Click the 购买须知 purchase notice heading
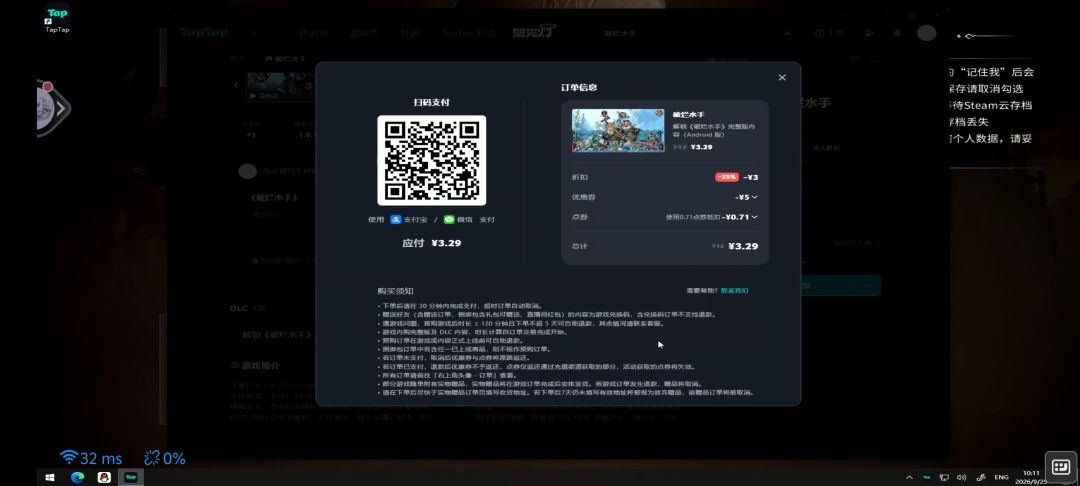 pos(395,291)
